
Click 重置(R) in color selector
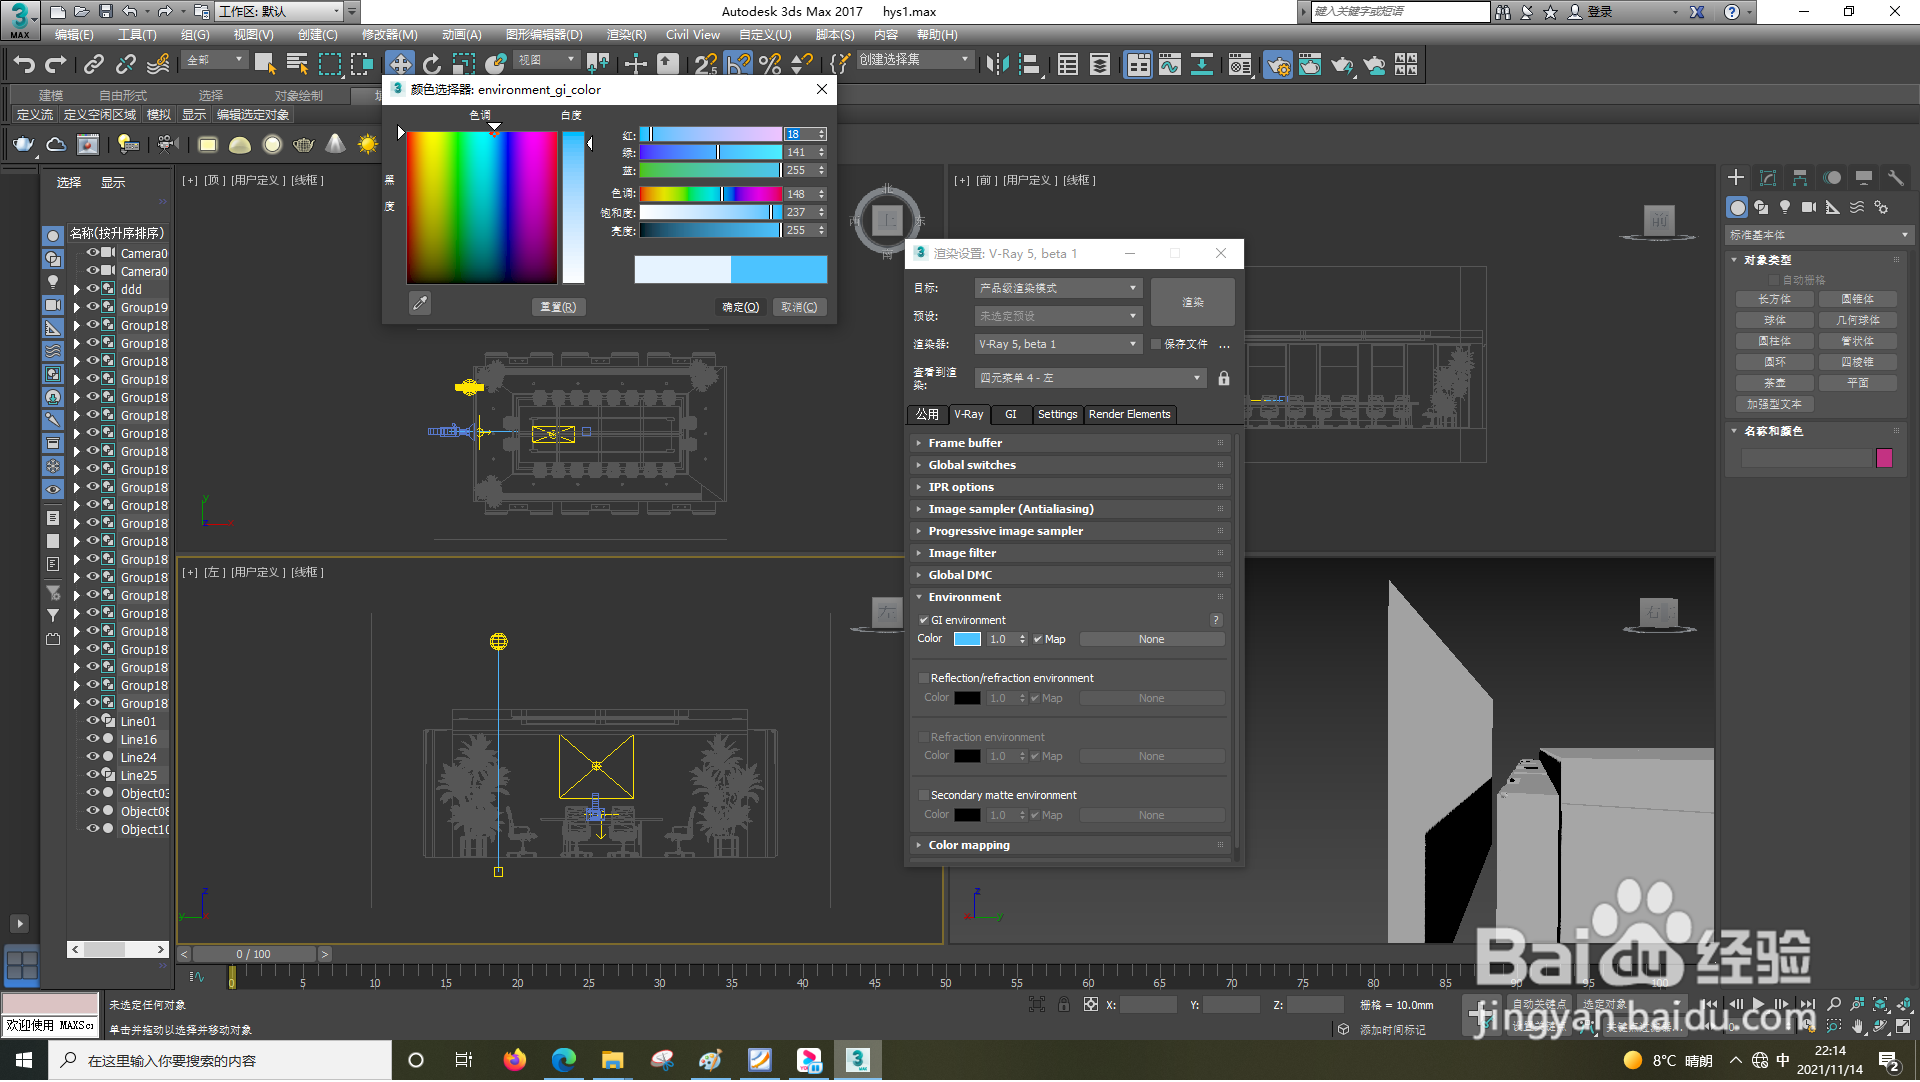click(x=558, y=307)
